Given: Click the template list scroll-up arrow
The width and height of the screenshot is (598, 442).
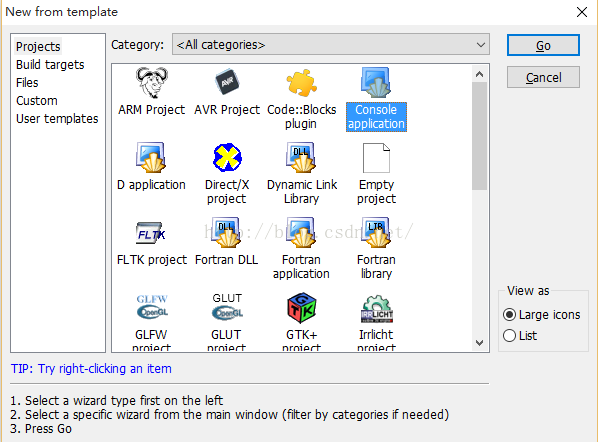Looking at the screenshot, I should click(479, 74).
